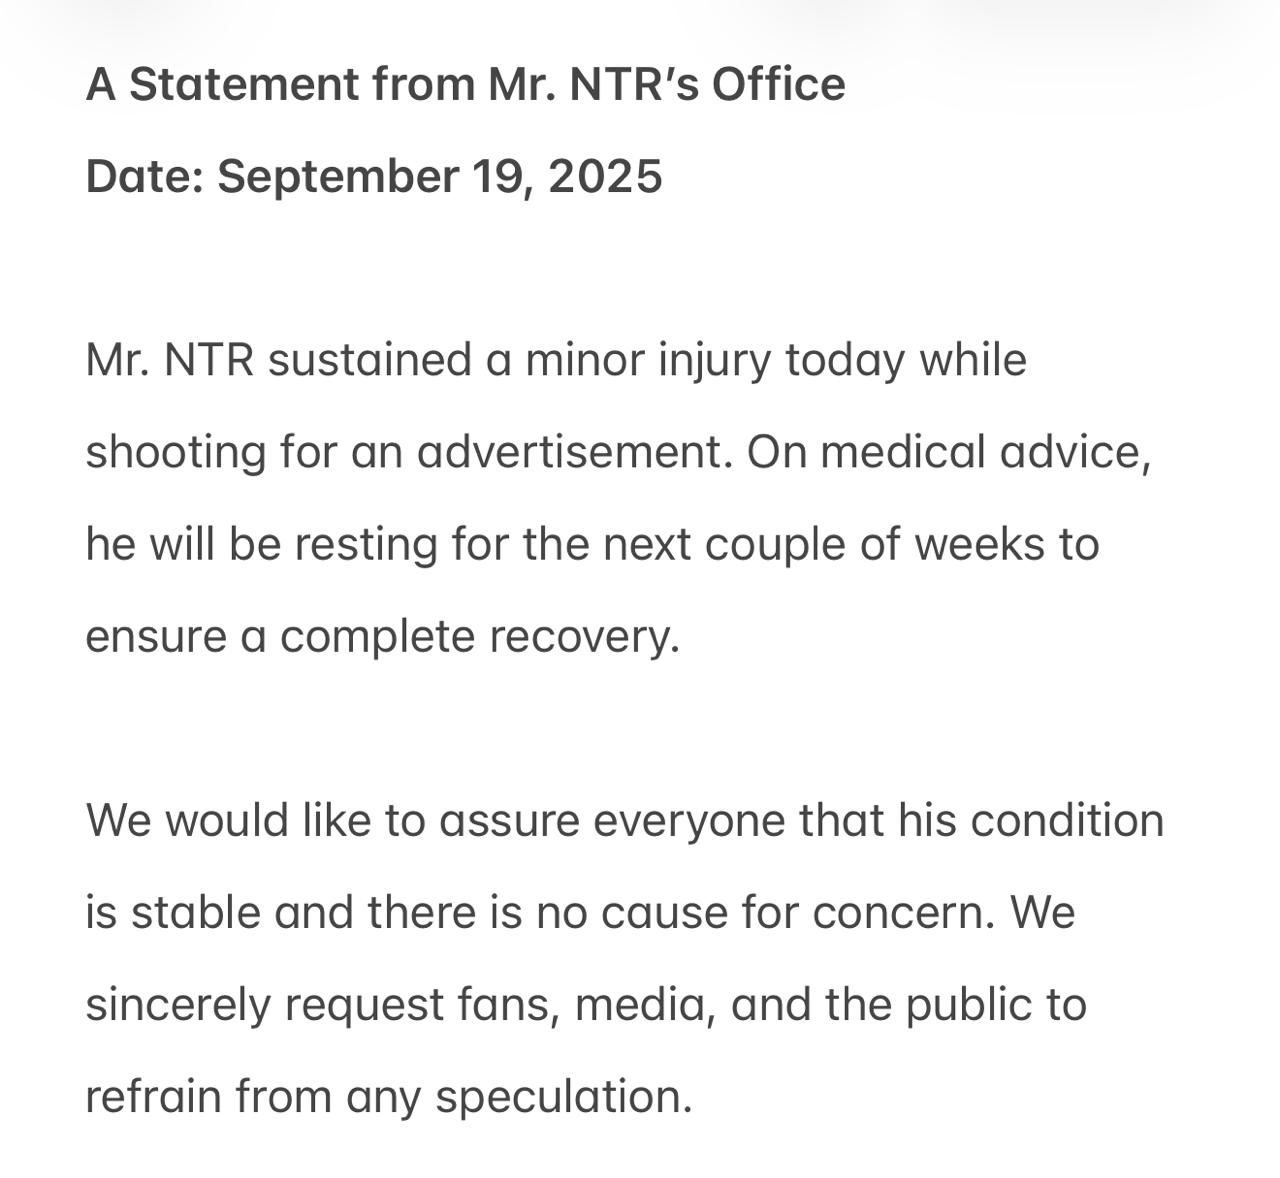Image resolution: width=1280 pixels, height=1178 pixels.
Task: Click the word "sincerely"
Action: (x=178, y=1005)
